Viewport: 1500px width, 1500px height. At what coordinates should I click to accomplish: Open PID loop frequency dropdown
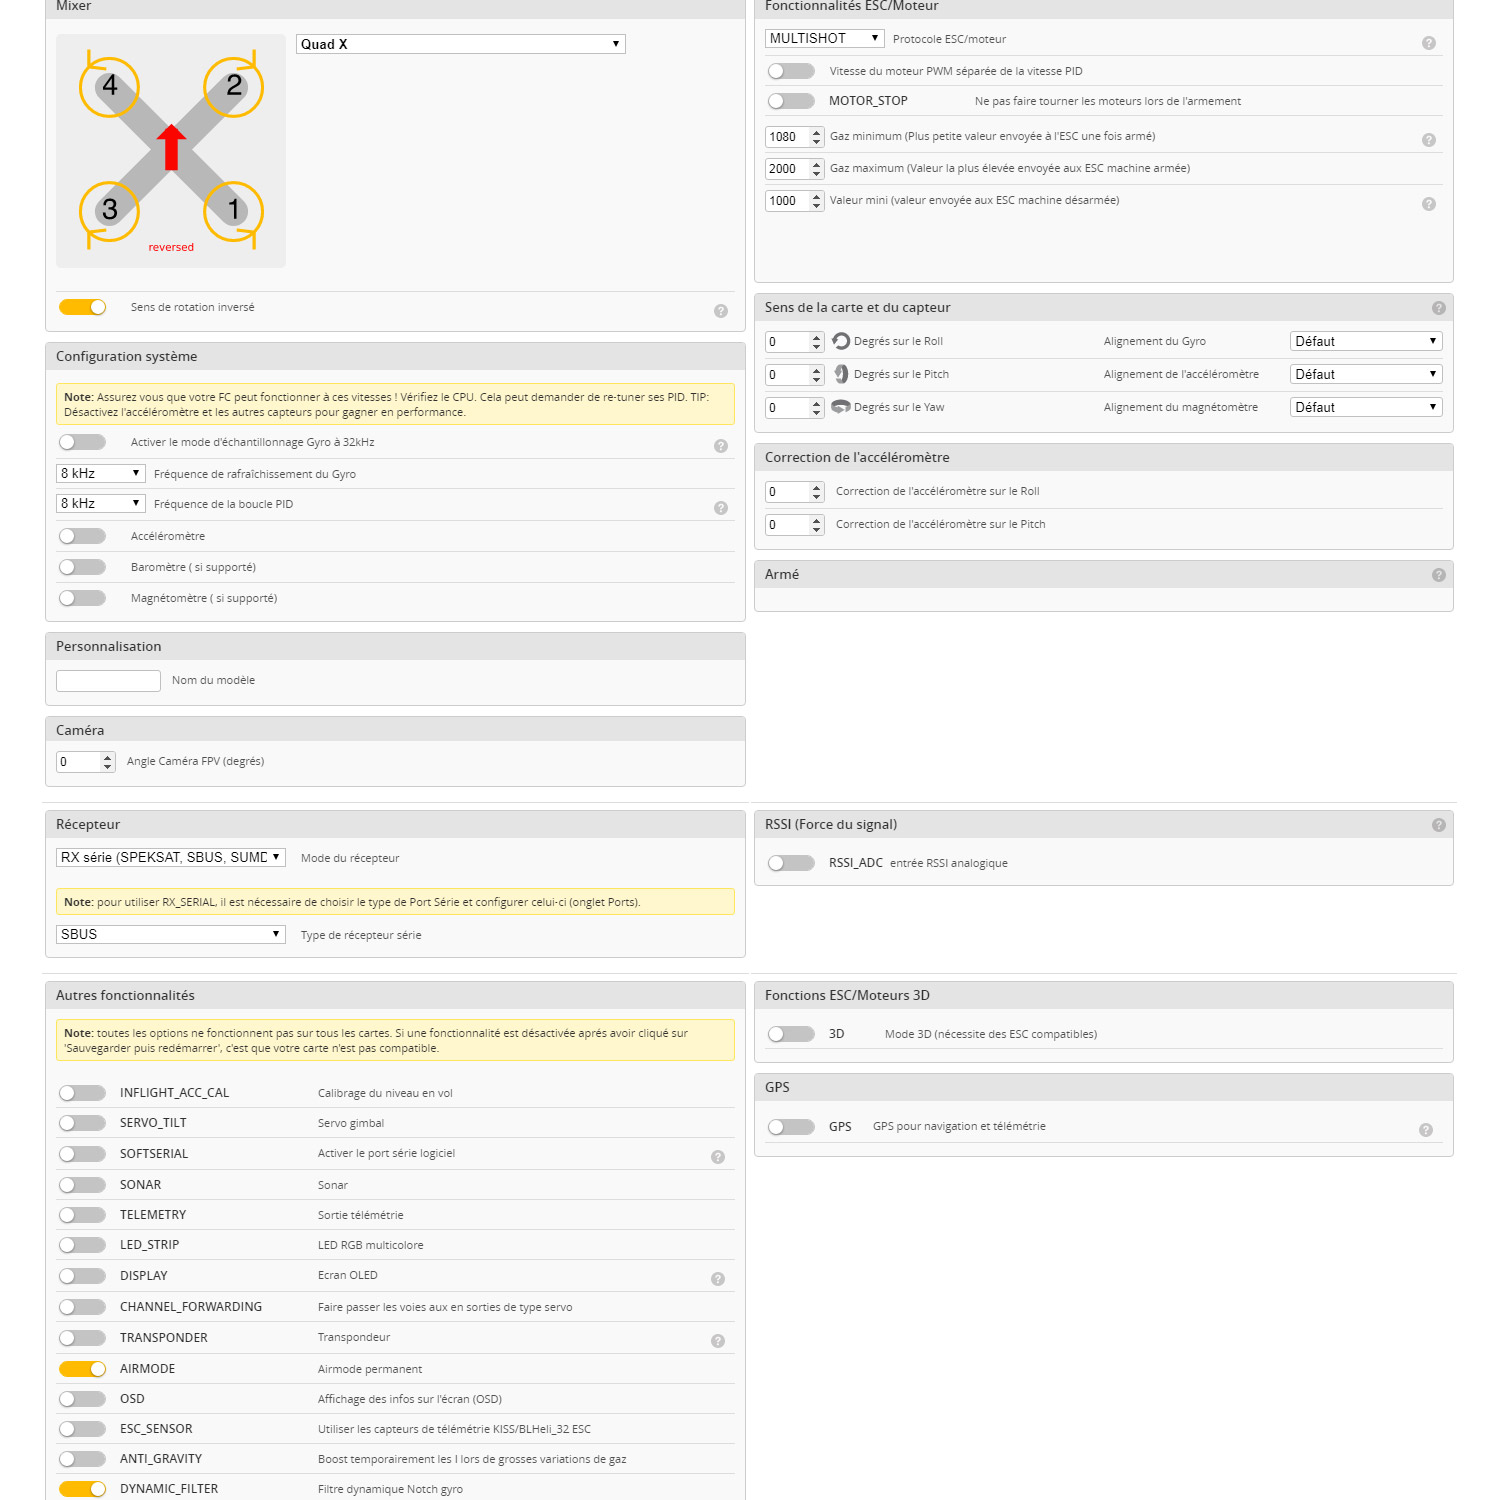click(x=101, y=503)
